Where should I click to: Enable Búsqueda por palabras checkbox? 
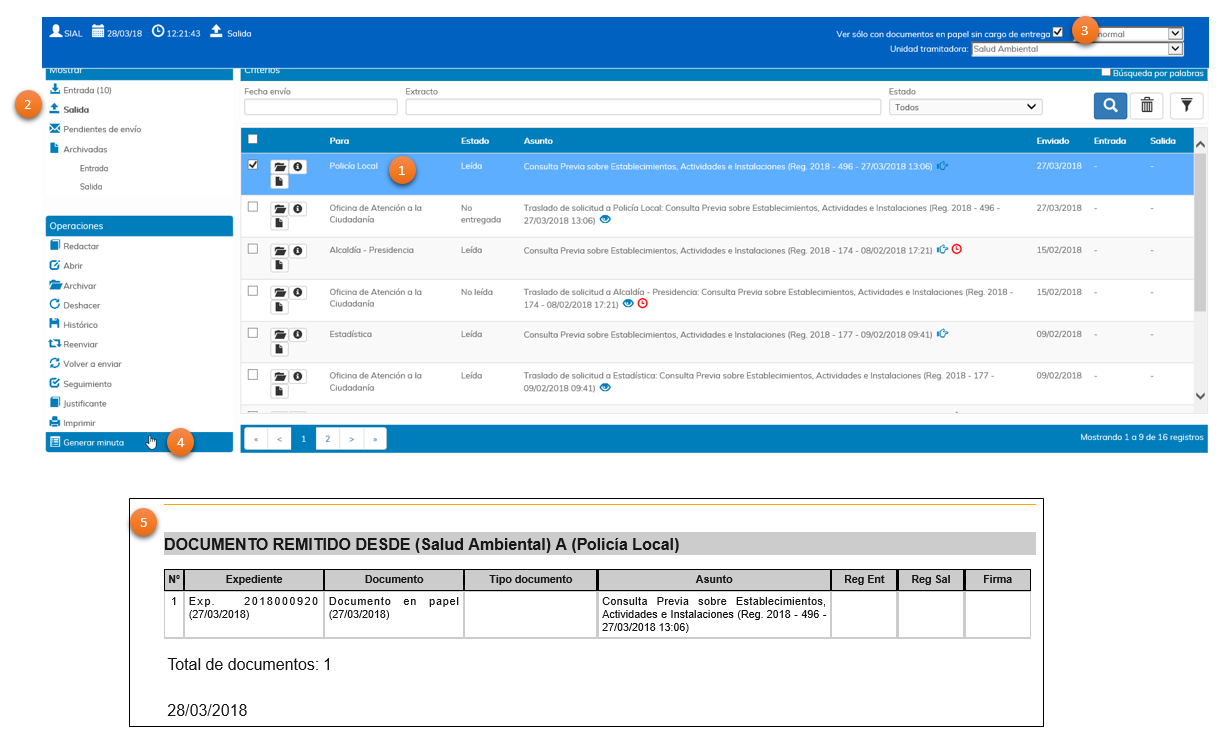[1105, 72]
